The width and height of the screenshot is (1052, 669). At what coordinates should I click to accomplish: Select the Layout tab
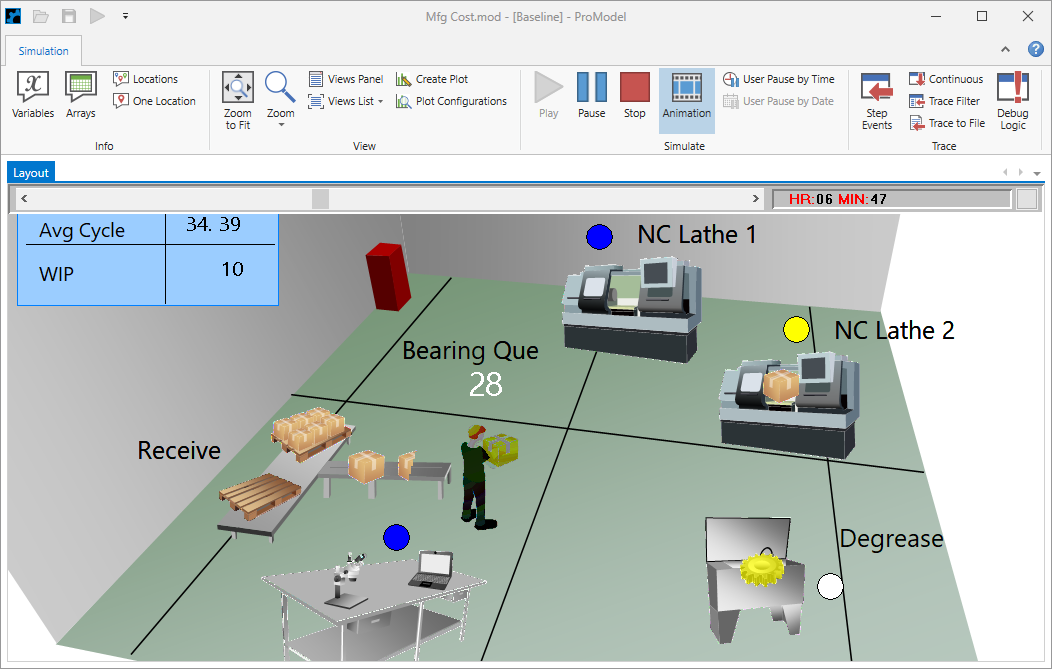click(x=30, y=172)
